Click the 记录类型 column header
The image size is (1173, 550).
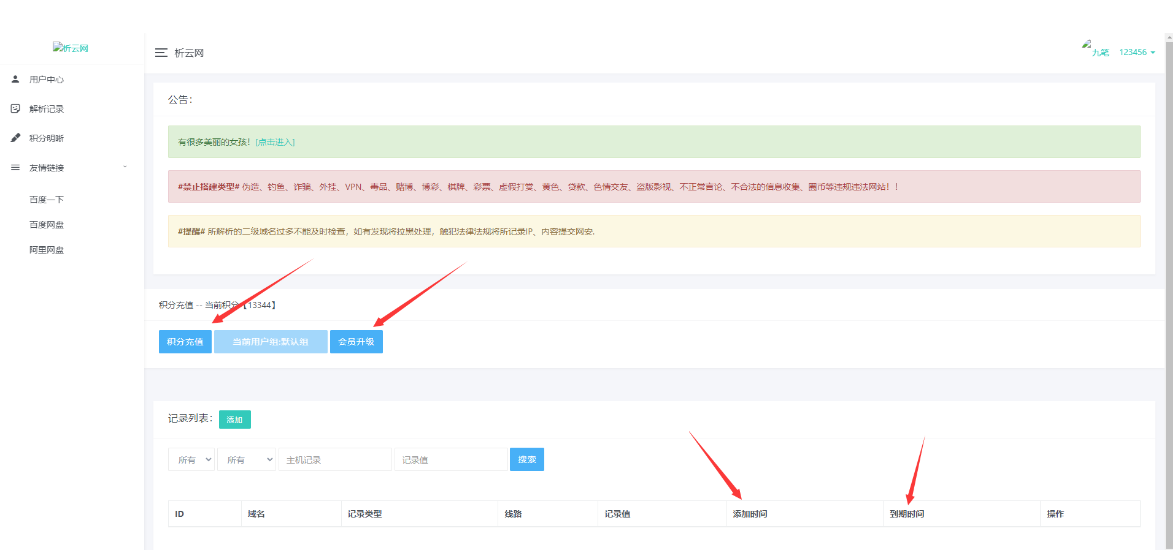click(x=419, y=514)
